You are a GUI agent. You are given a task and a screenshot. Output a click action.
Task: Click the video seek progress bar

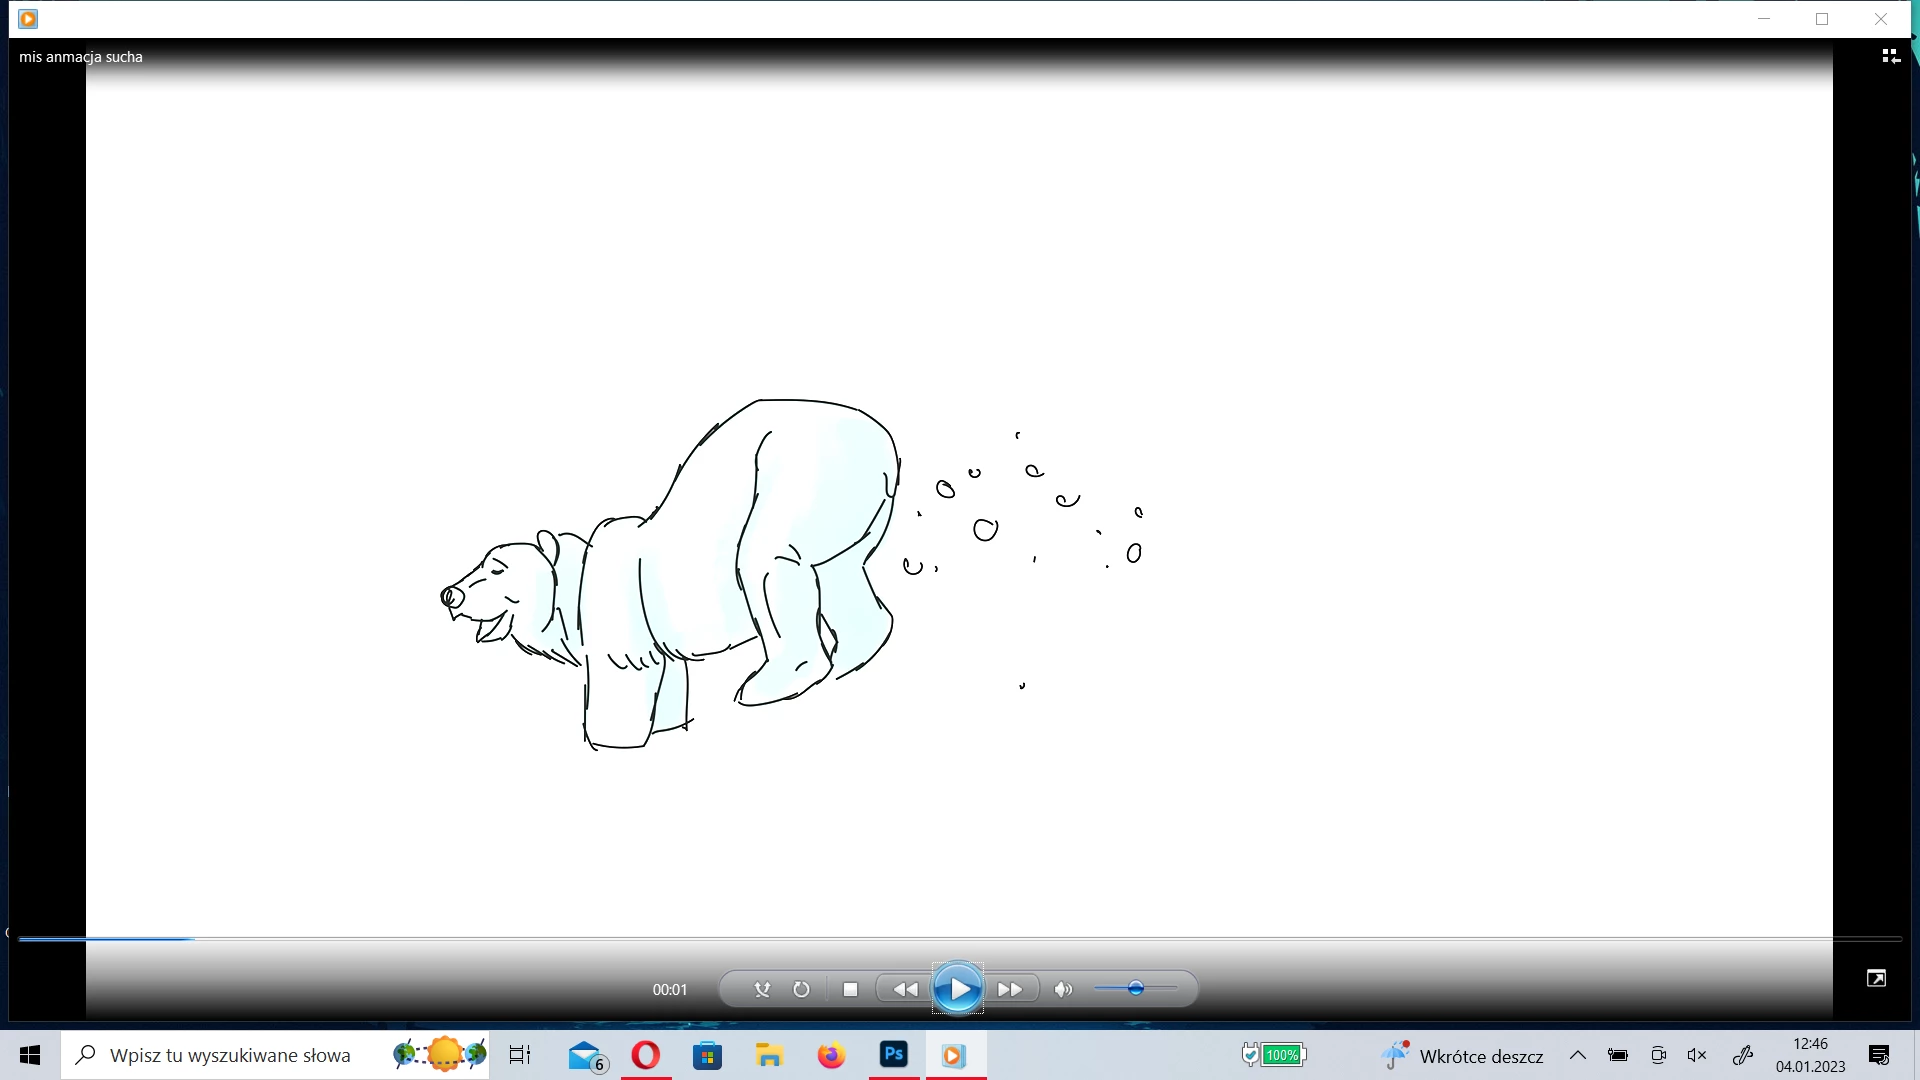click(x=960, y=939)
